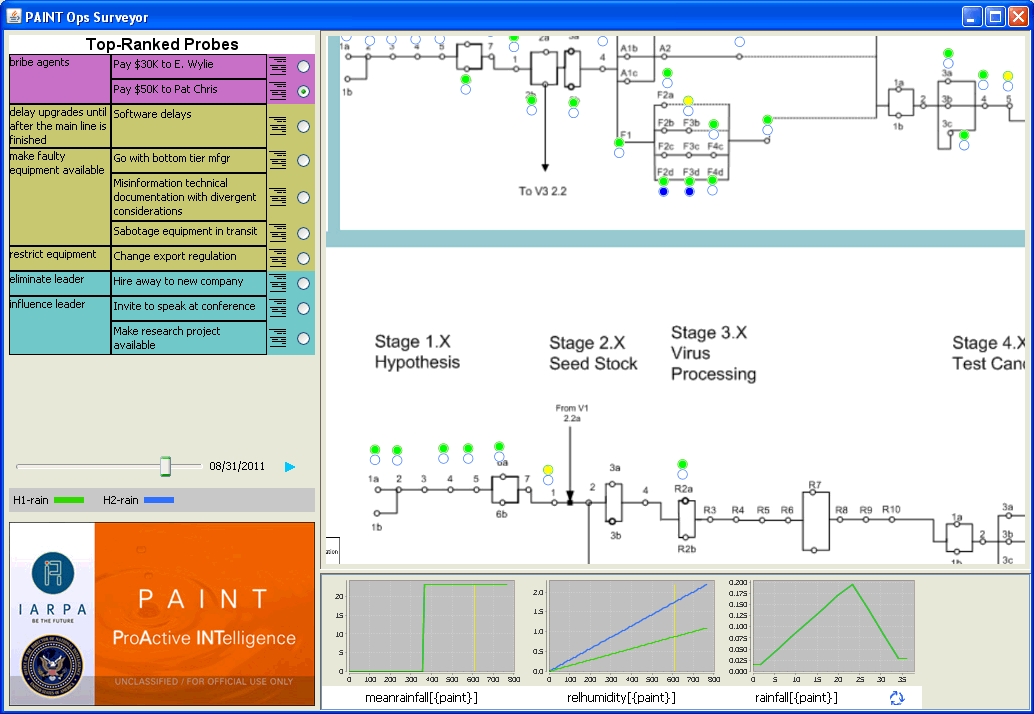Choose the Software delays radio button
This screenshot has width=1034, height=714.
303,126
